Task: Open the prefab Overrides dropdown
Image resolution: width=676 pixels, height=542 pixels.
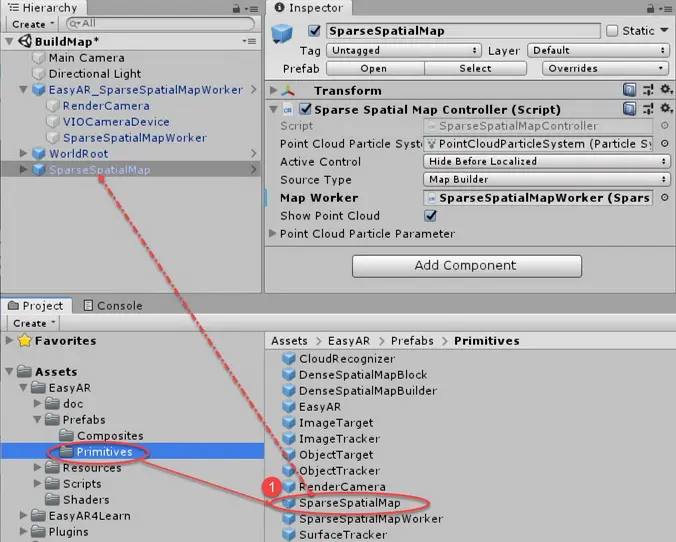Action: pos(605,68)
